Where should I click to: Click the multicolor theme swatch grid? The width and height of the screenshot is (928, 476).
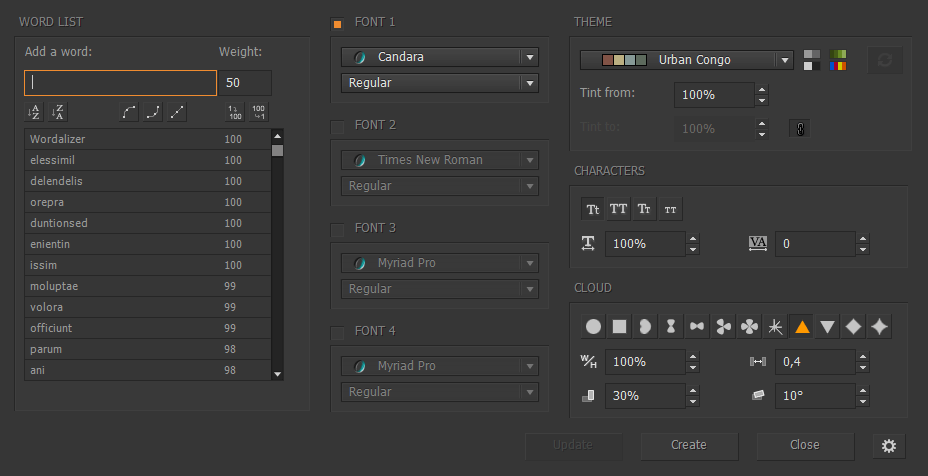pyautogui.click(x=838, y=60)
